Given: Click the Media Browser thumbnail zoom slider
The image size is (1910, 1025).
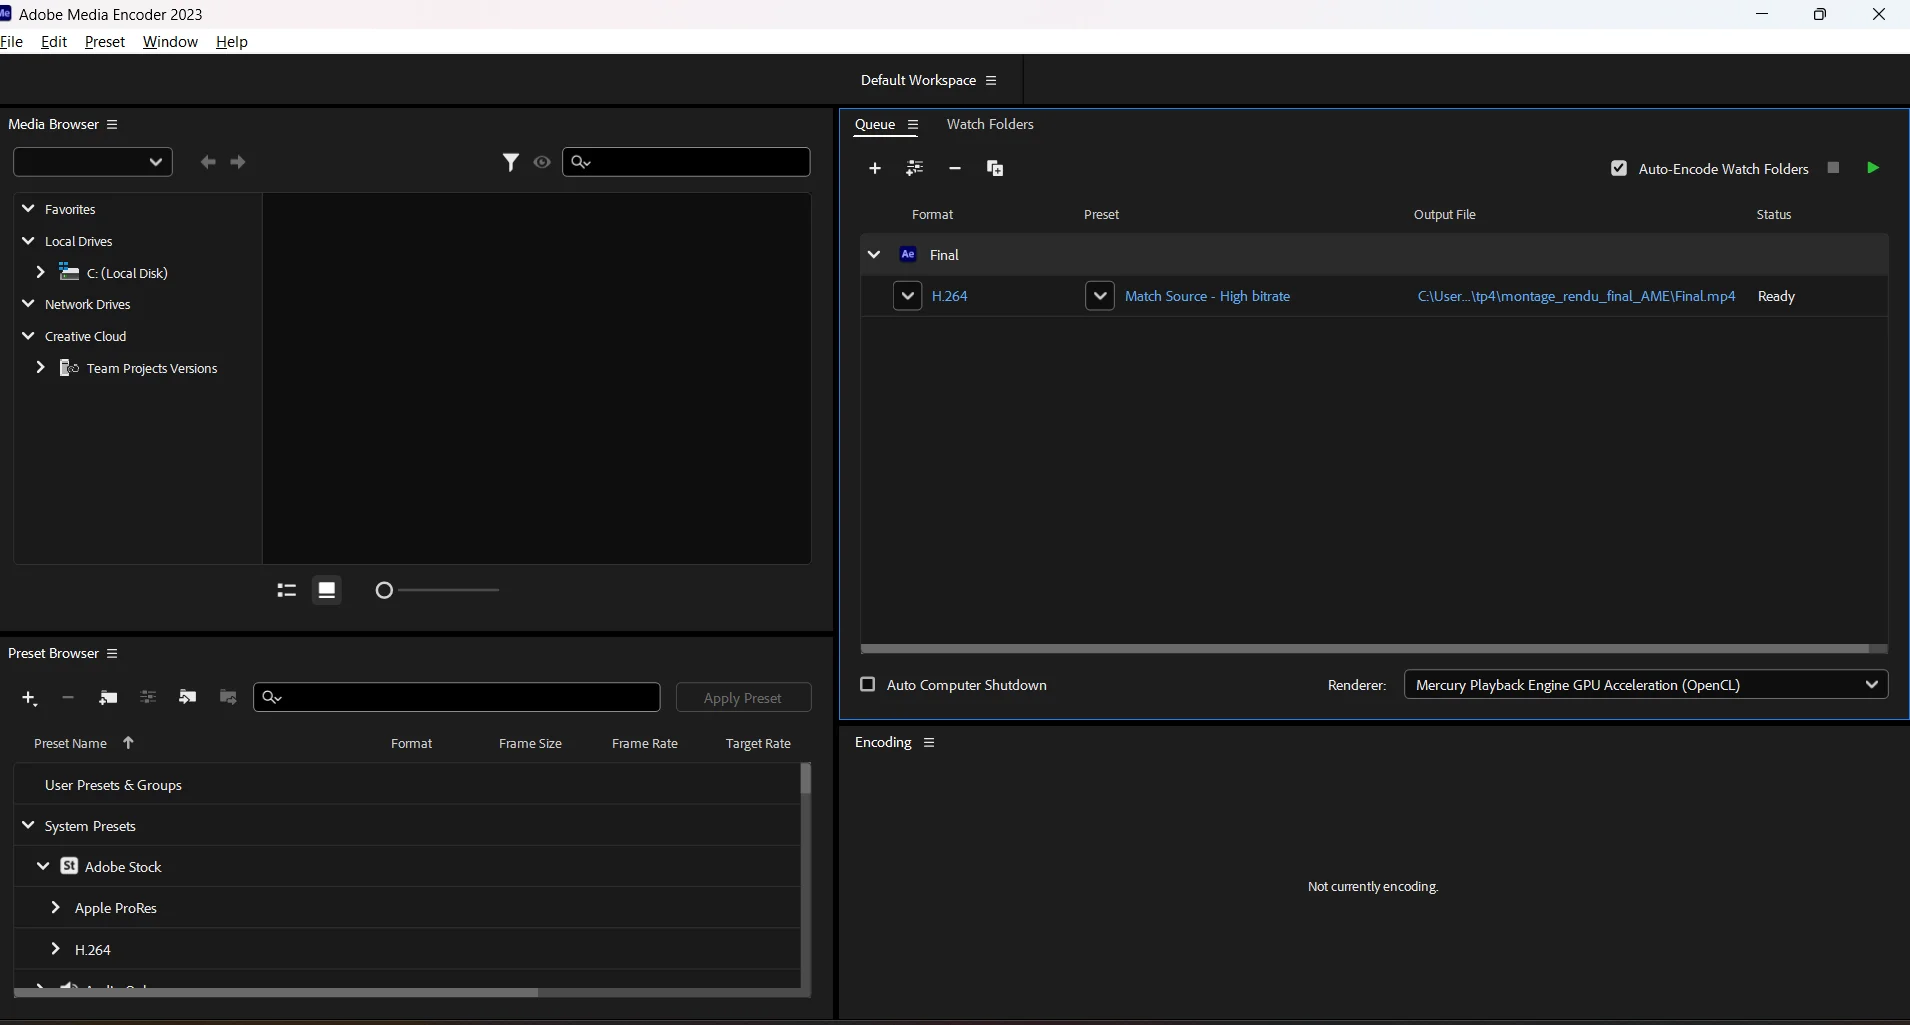Looking at the screenshot, I should point(437,590).
